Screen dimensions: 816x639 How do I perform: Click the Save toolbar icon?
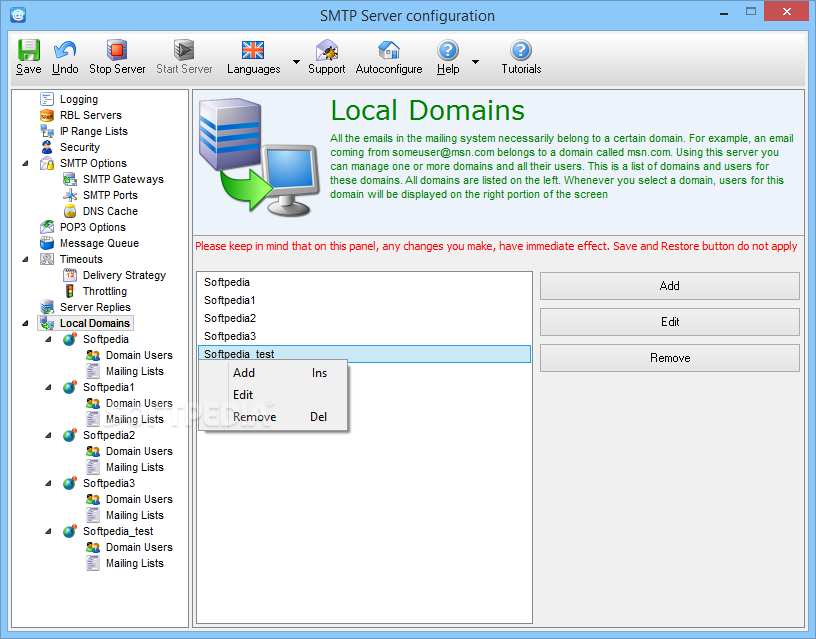tap(29, 50)
